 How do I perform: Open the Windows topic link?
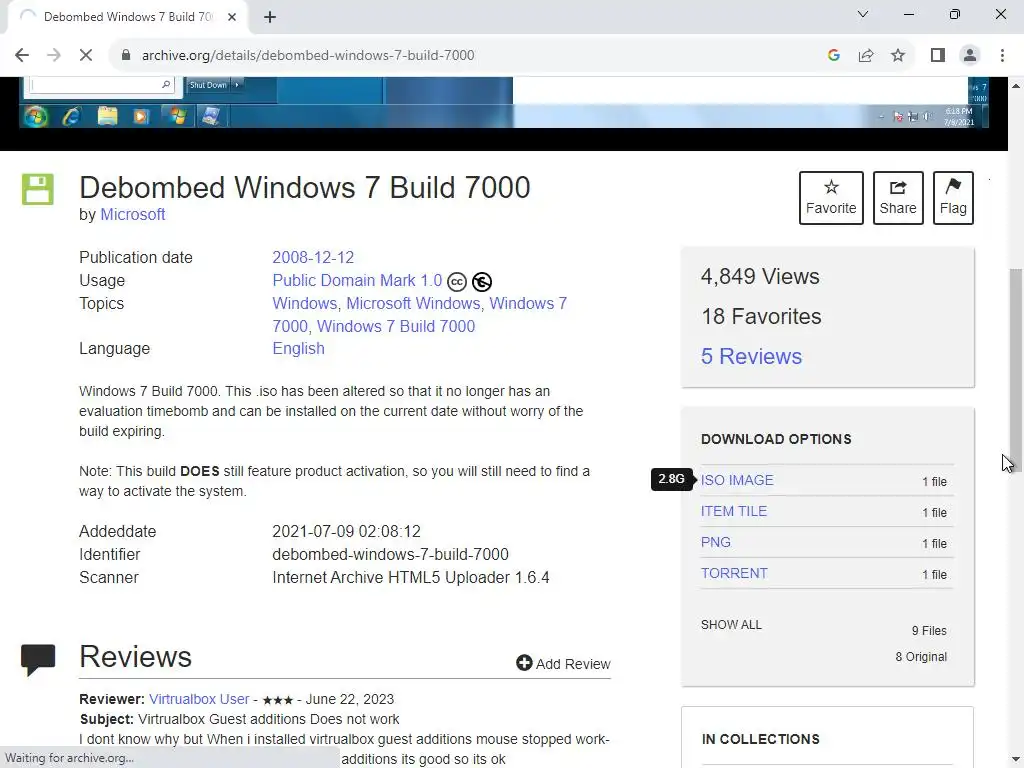click(x=304, y=303)
